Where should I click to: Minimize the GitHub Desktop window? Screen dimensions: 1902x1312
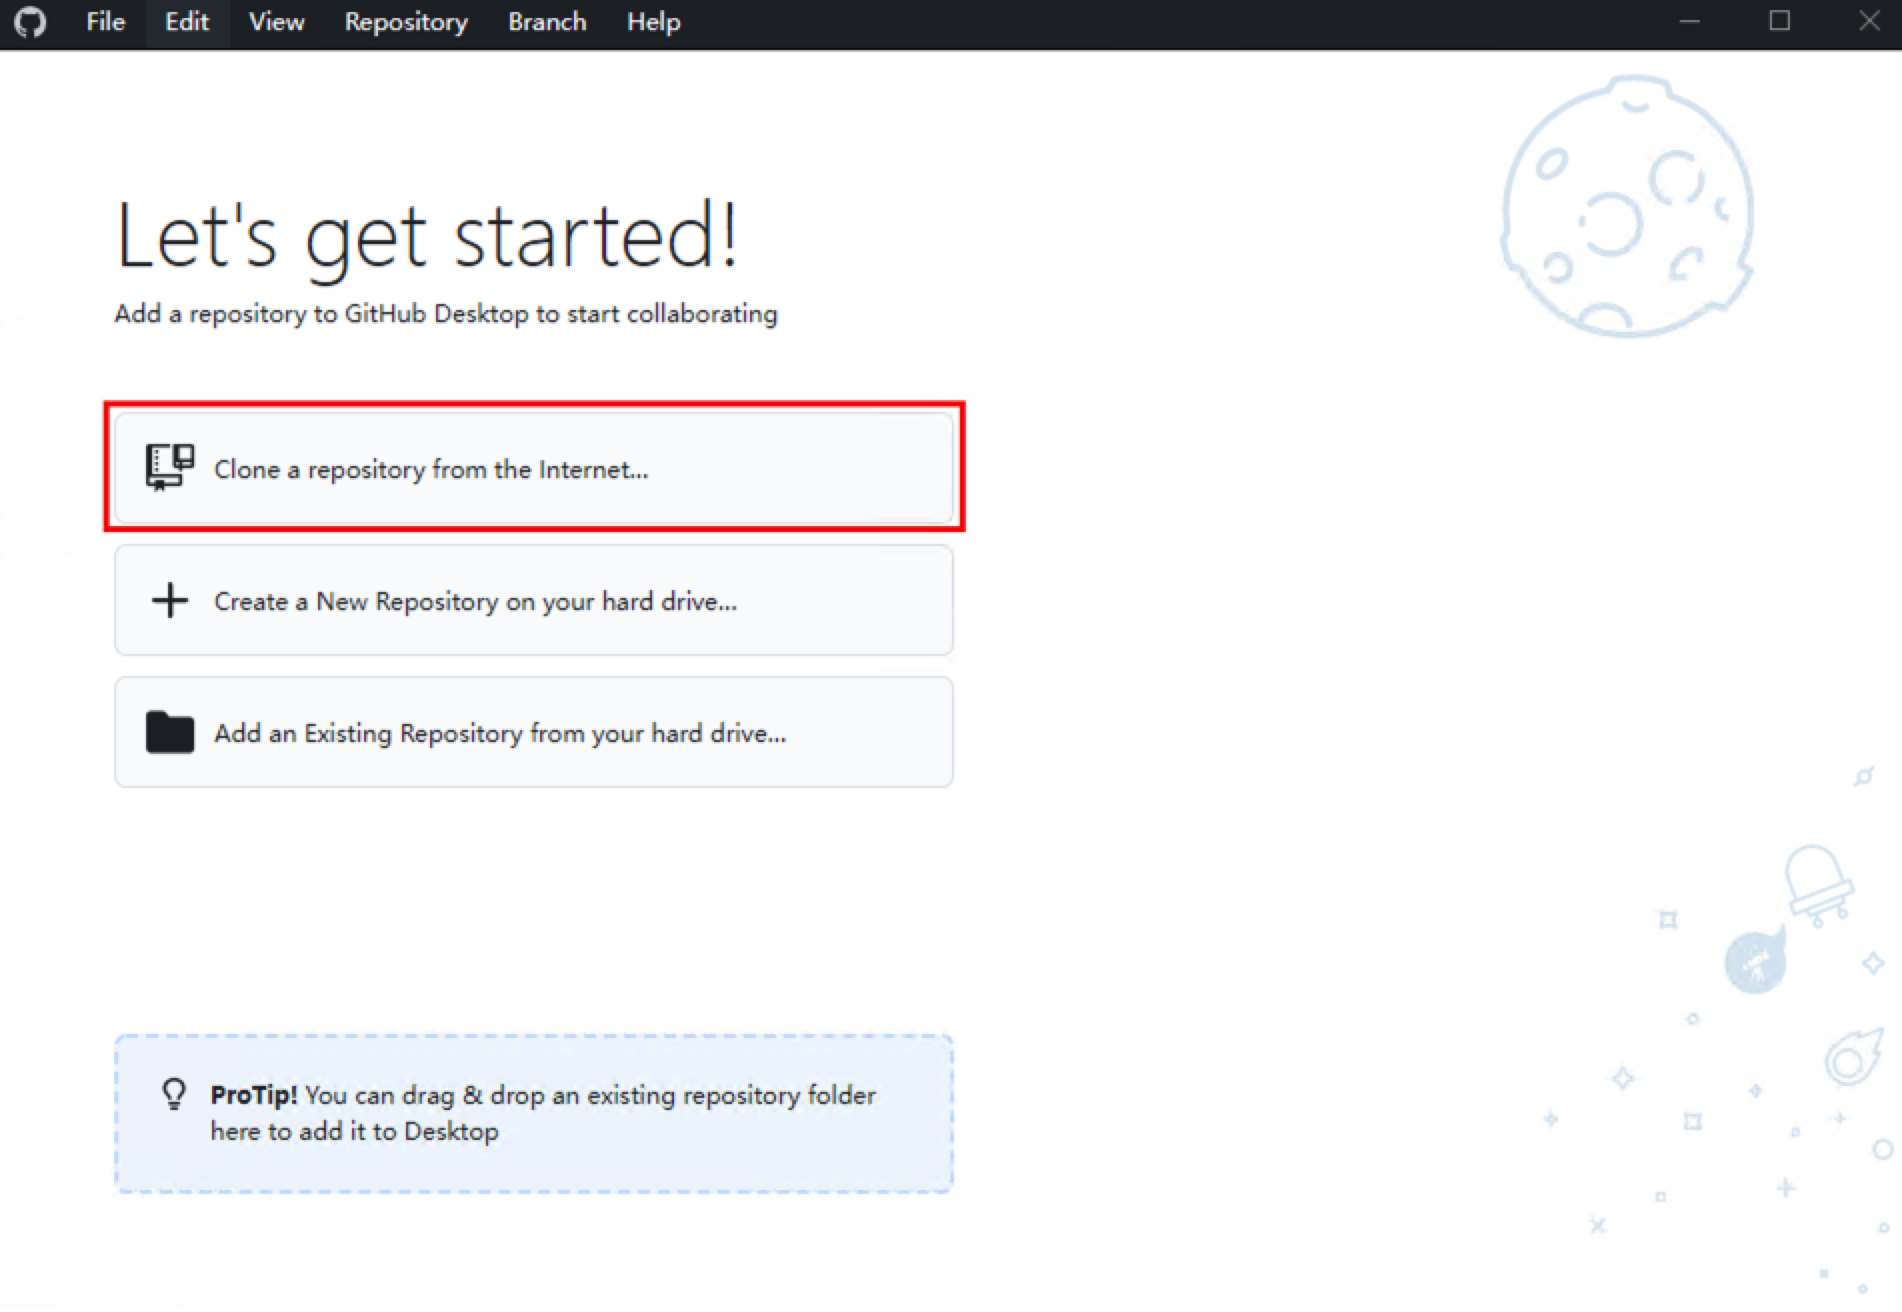click(1690, 22)
